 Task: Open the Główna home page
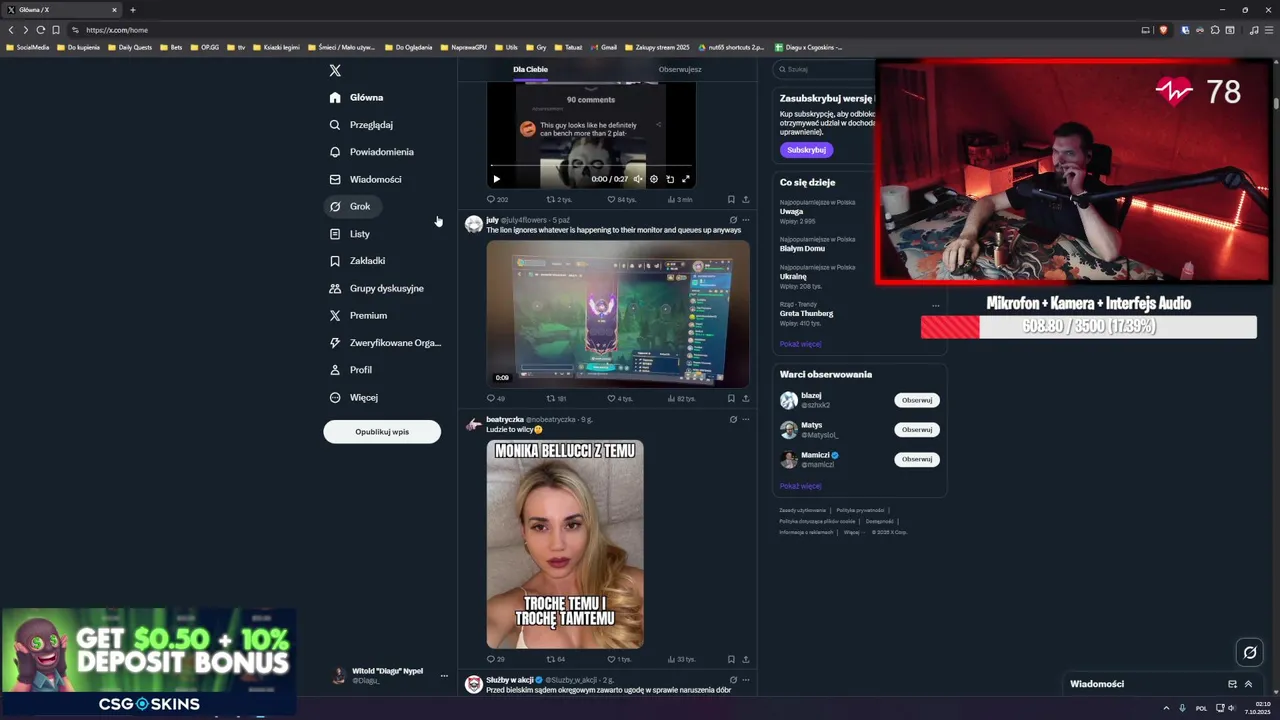click(357, 97)
